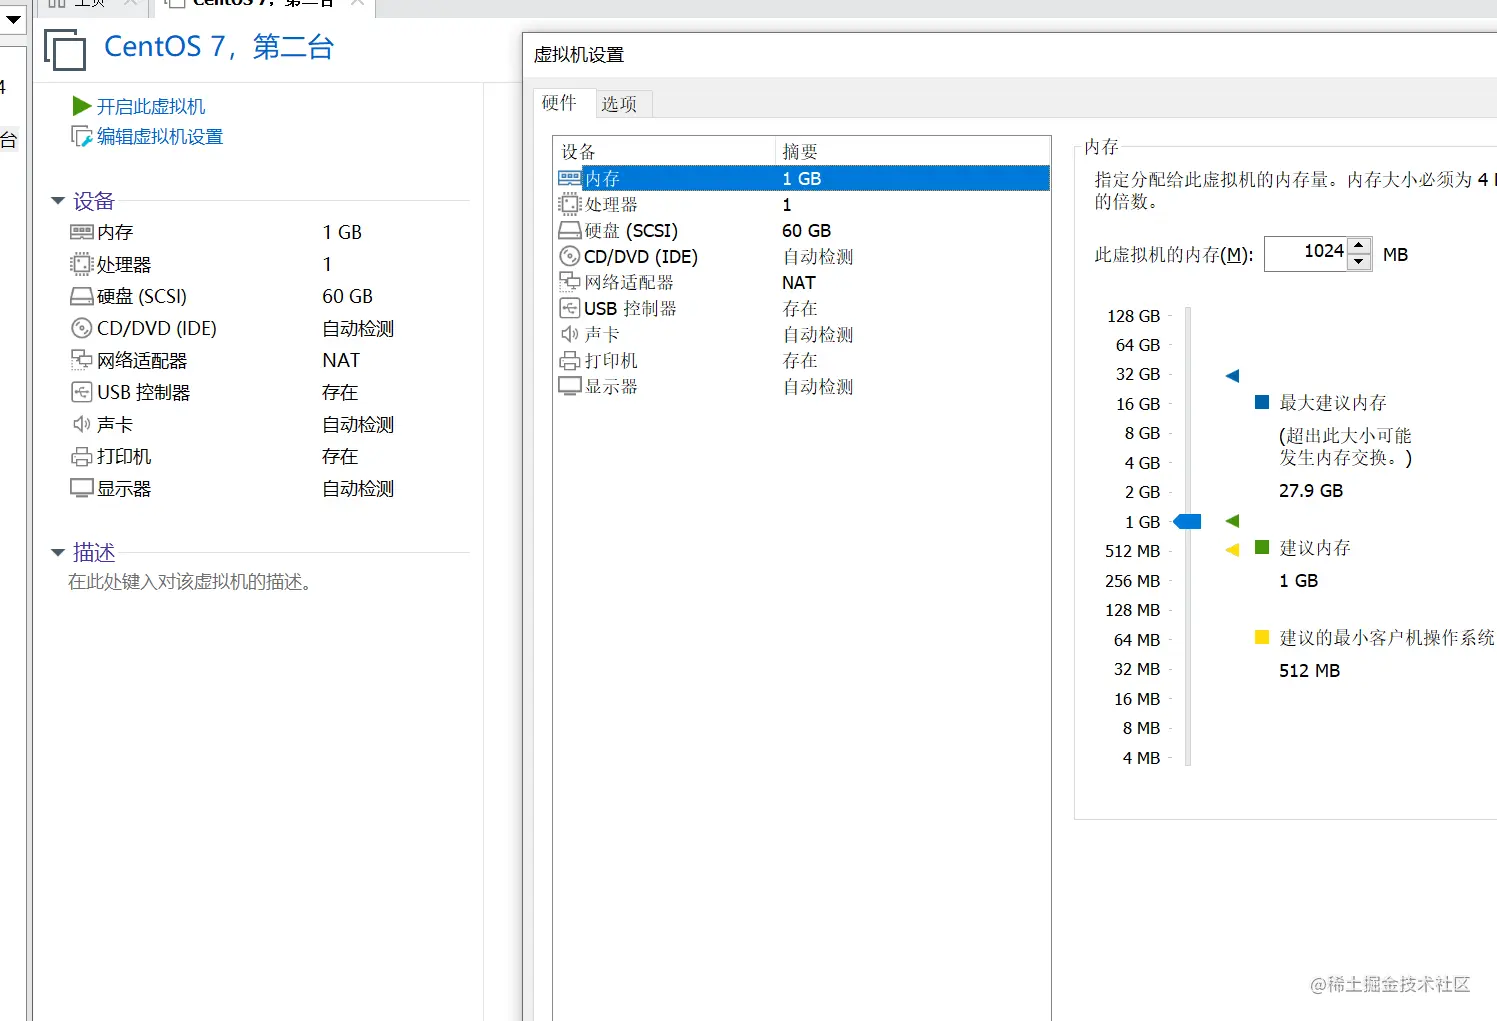The width and height of the screenshot is (1497, 1021).
Task: Click the 网络适配器 icon in the main window device summary
Action: point(81,360)
